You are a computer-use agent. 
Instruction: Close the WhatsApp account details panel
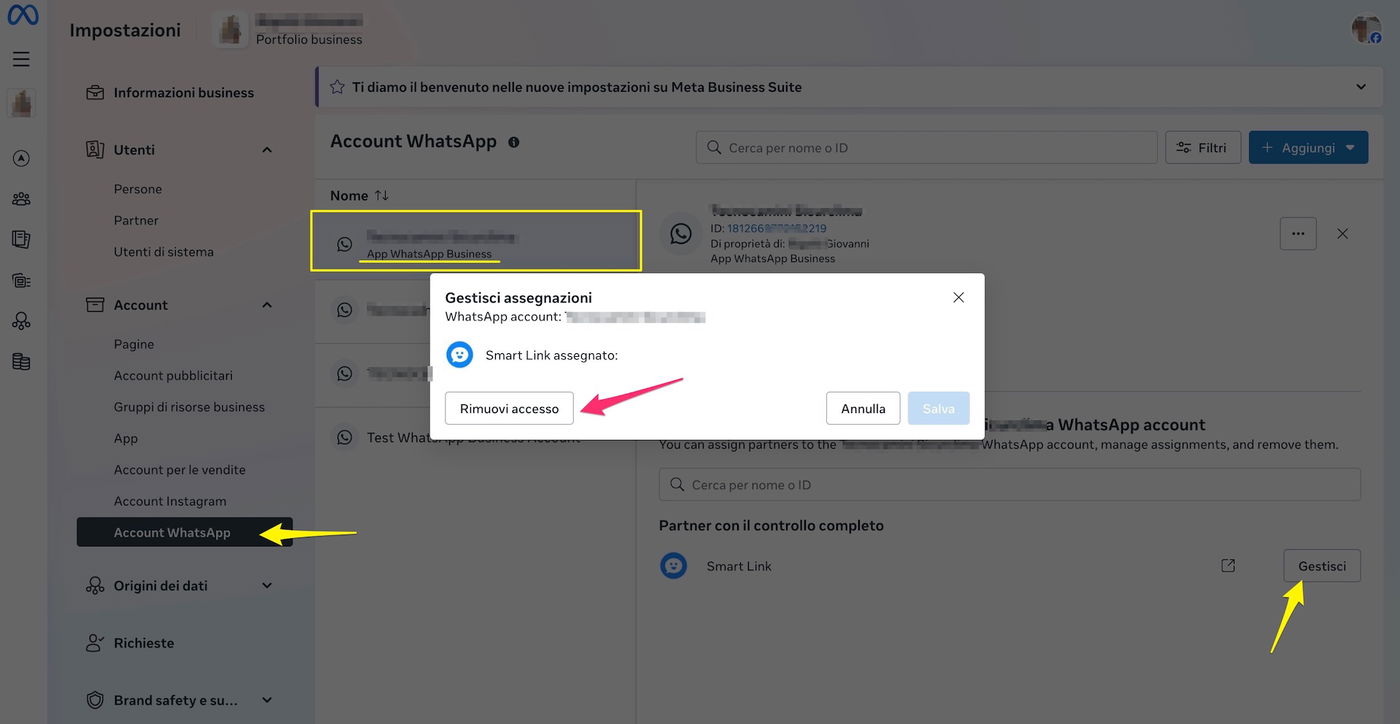[1343, 234]
